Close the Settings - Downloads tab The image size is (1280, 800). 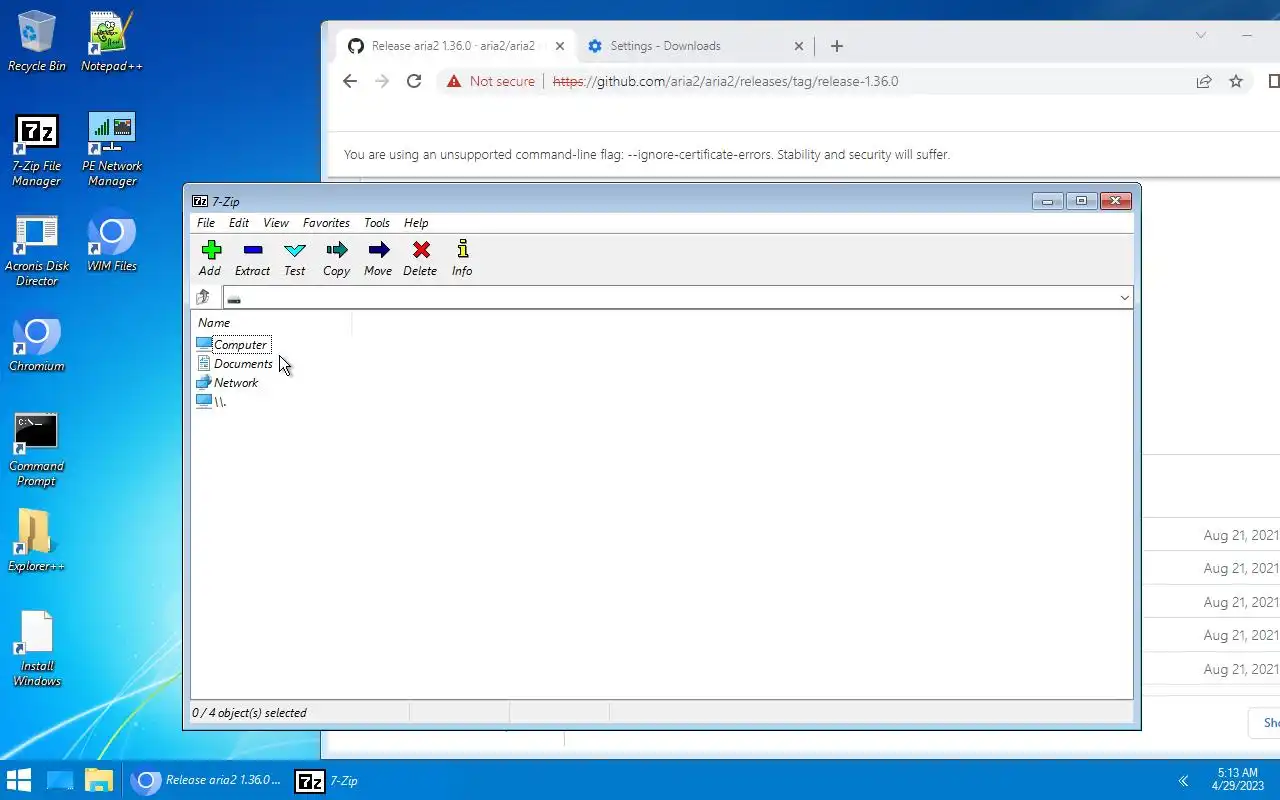click(x=799, y=46)
